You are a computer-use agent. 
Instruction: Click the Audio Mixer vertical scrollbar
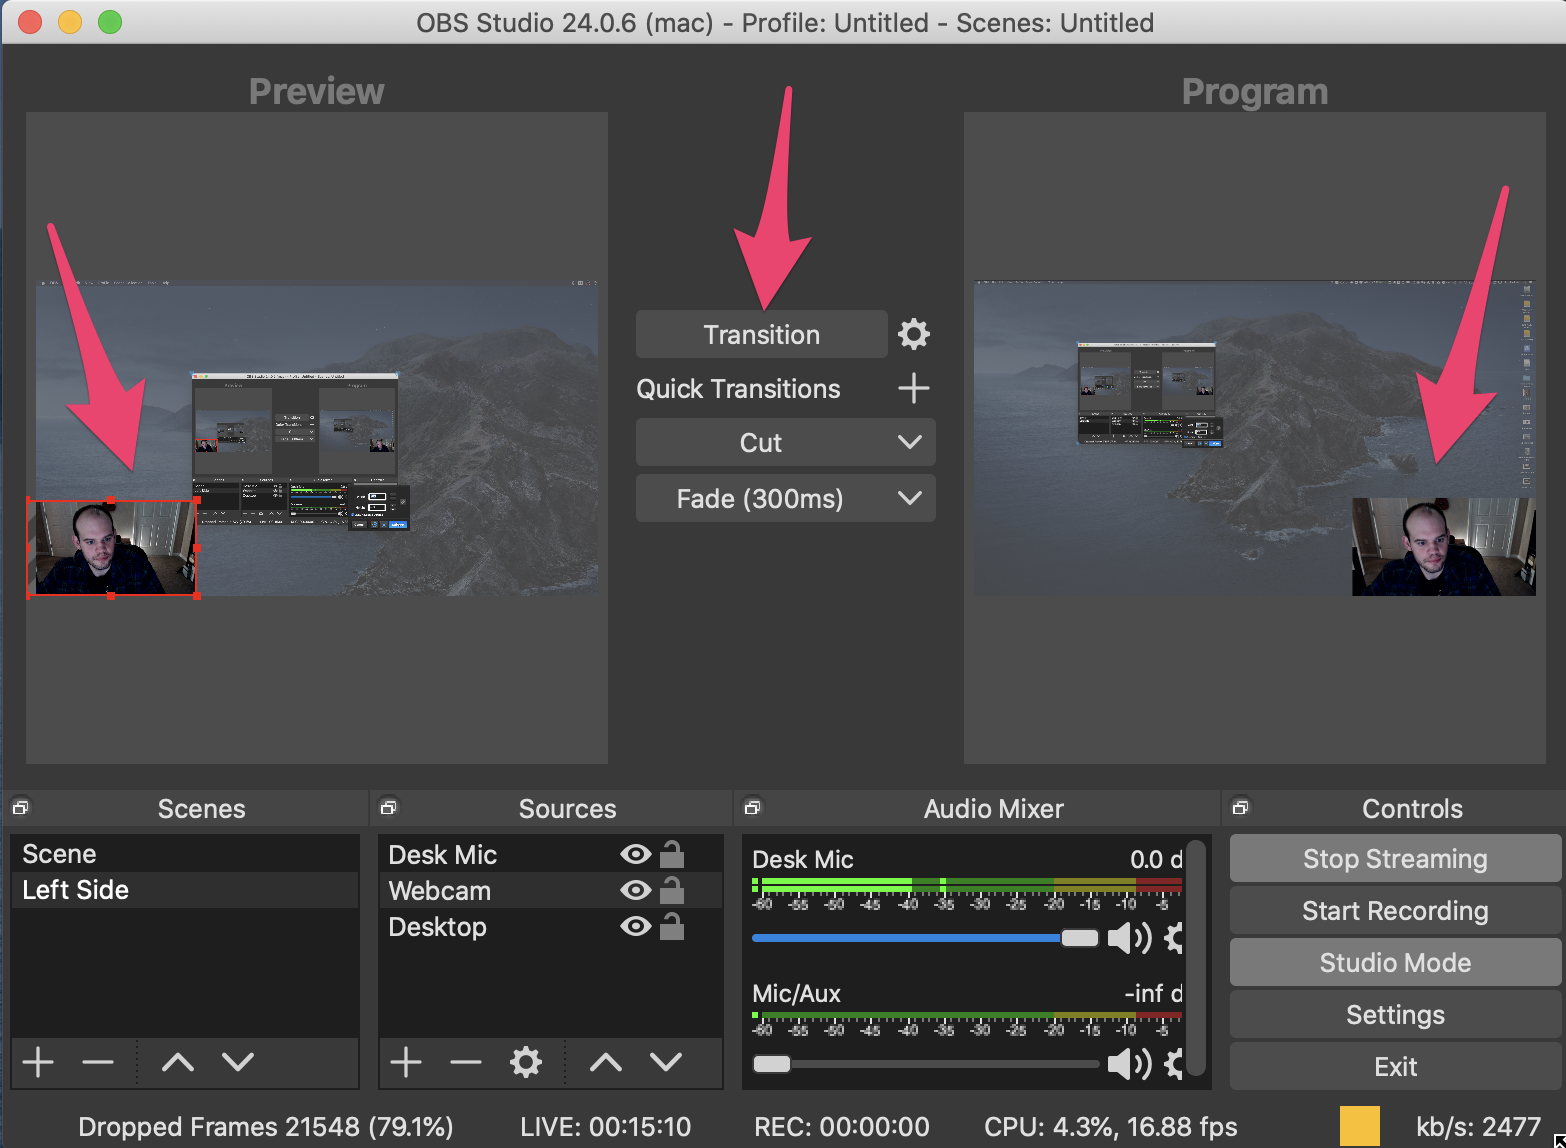pos(1195,958)
